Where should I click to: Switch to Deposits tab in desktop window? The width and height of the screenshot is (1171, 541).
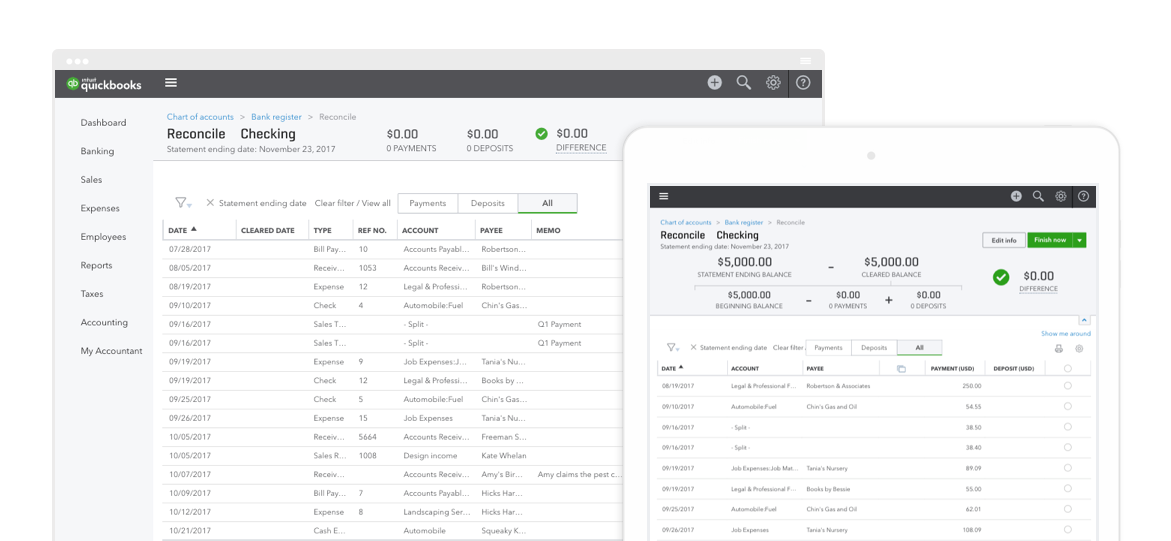tap(488, 203)
